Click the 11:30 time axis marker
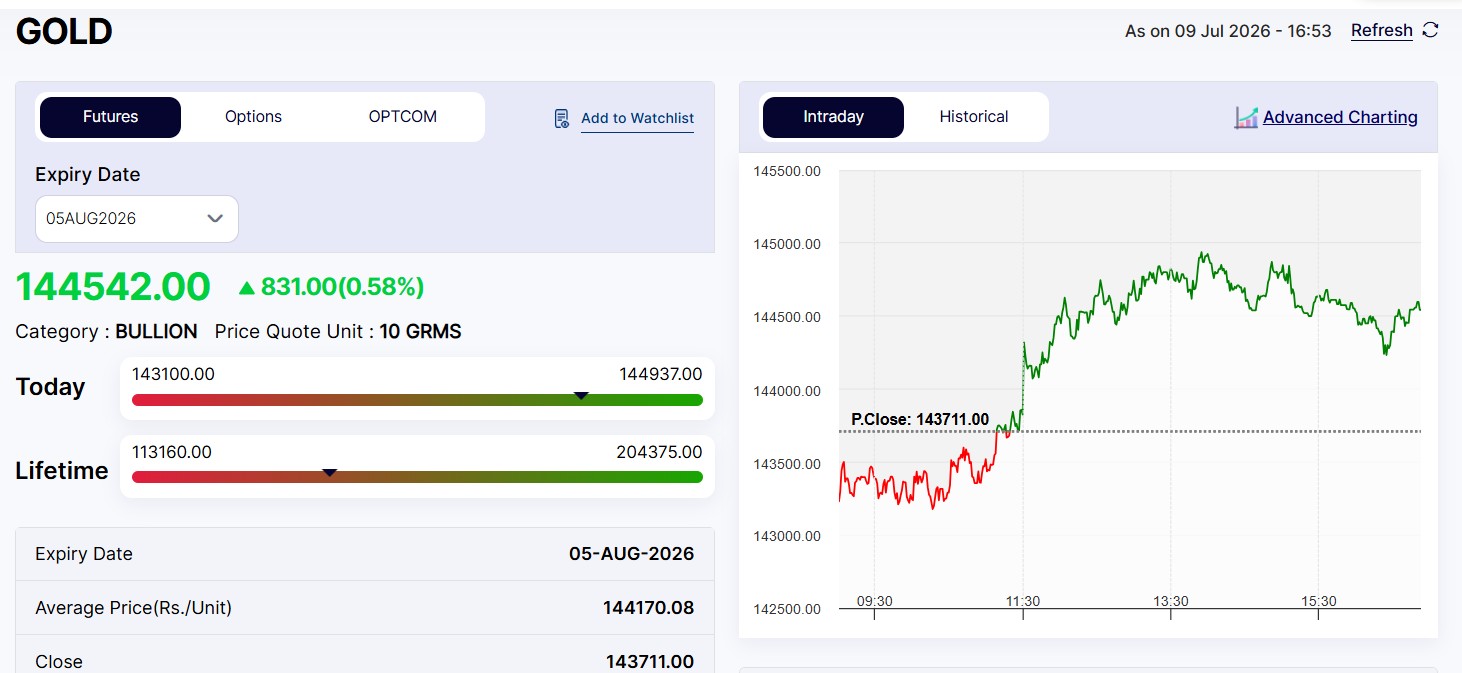This screenshot has height=673, width=1462. click(1023, 601)
